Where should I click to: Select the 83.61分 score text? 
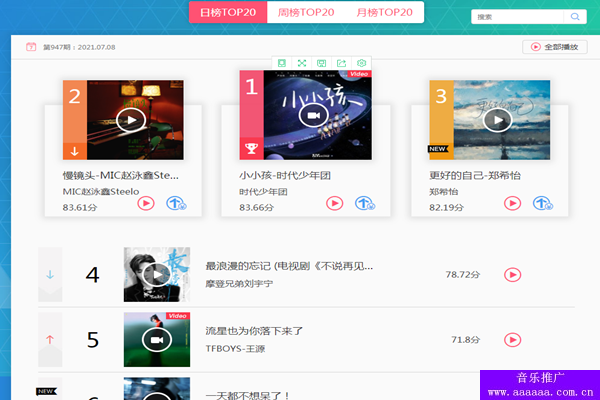tap(80, 207)
